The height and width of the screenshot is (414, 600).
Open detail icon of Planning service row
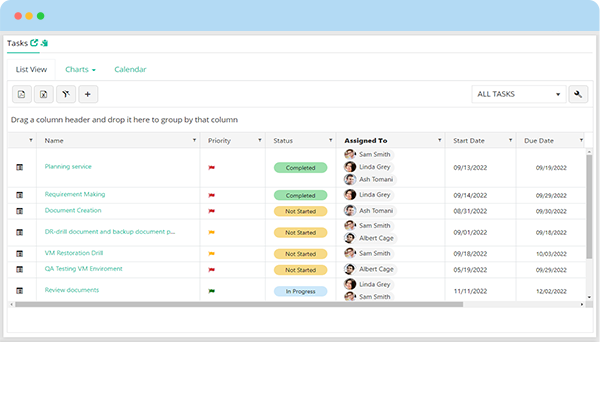[20, 167]
